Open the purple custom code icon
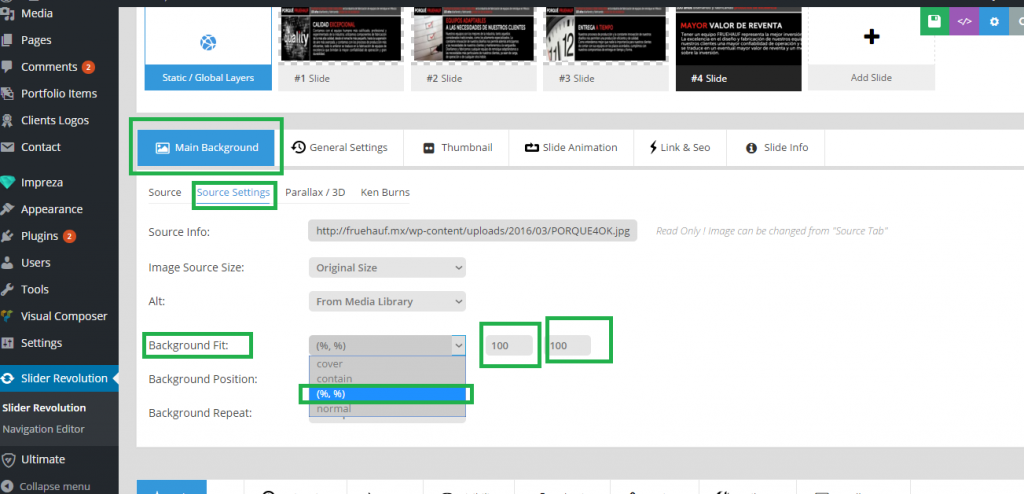Viewport: 1024px width, 494px height. click(x=964, y=21)
